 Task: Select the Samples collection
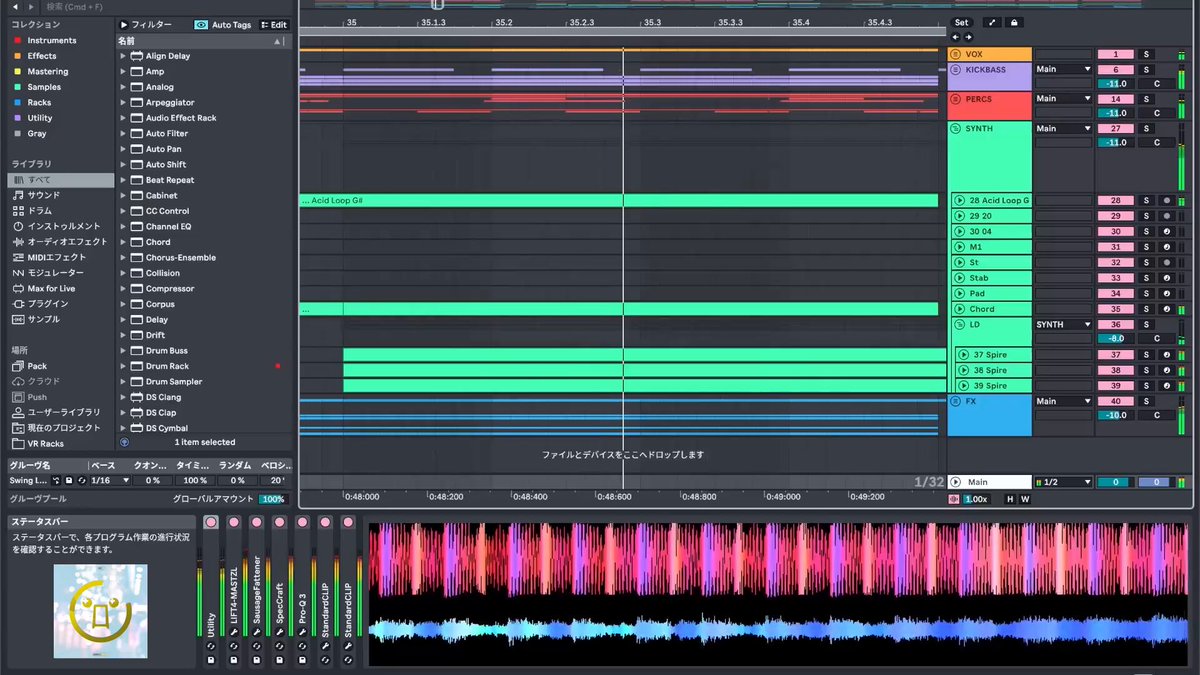click(44, 87)
